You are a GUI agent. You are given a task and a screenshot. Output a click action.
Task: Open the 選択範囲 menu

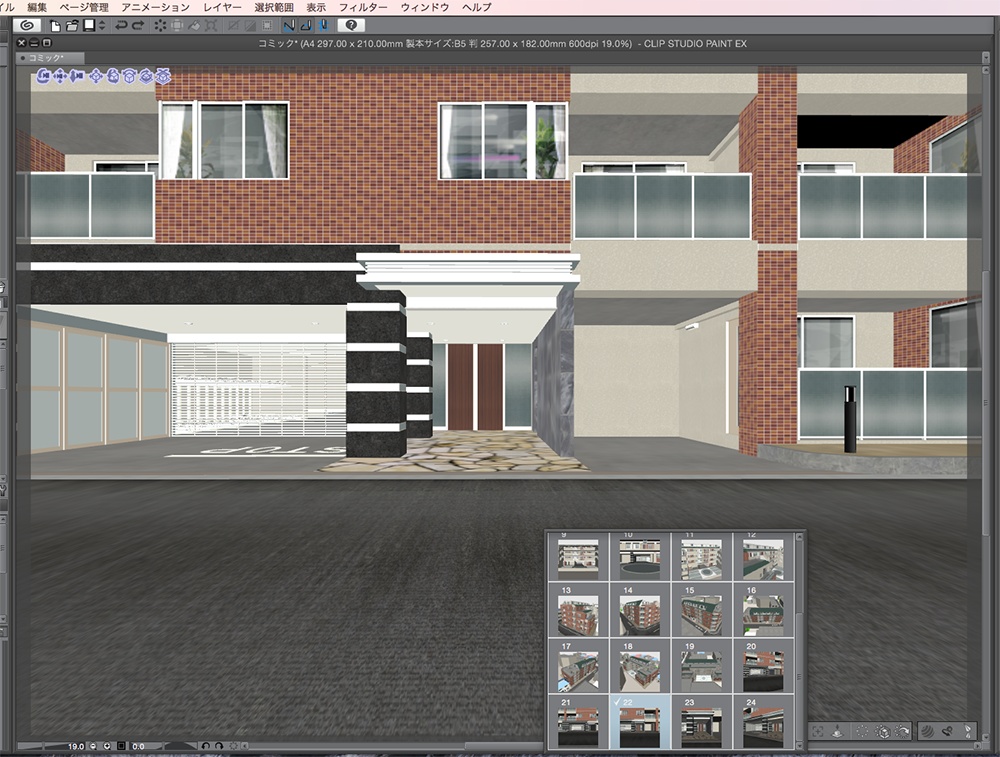pos(274,7)
